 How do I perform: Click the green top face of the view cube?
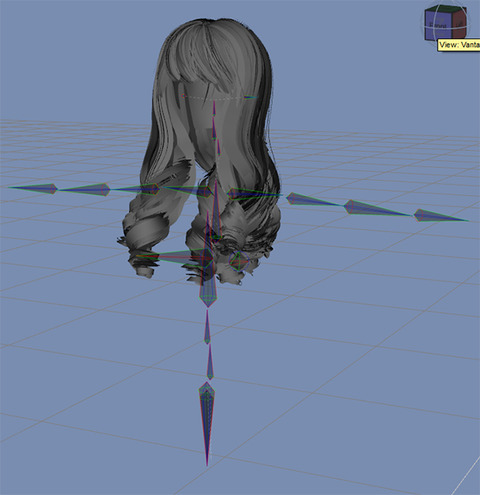point(445,9)
